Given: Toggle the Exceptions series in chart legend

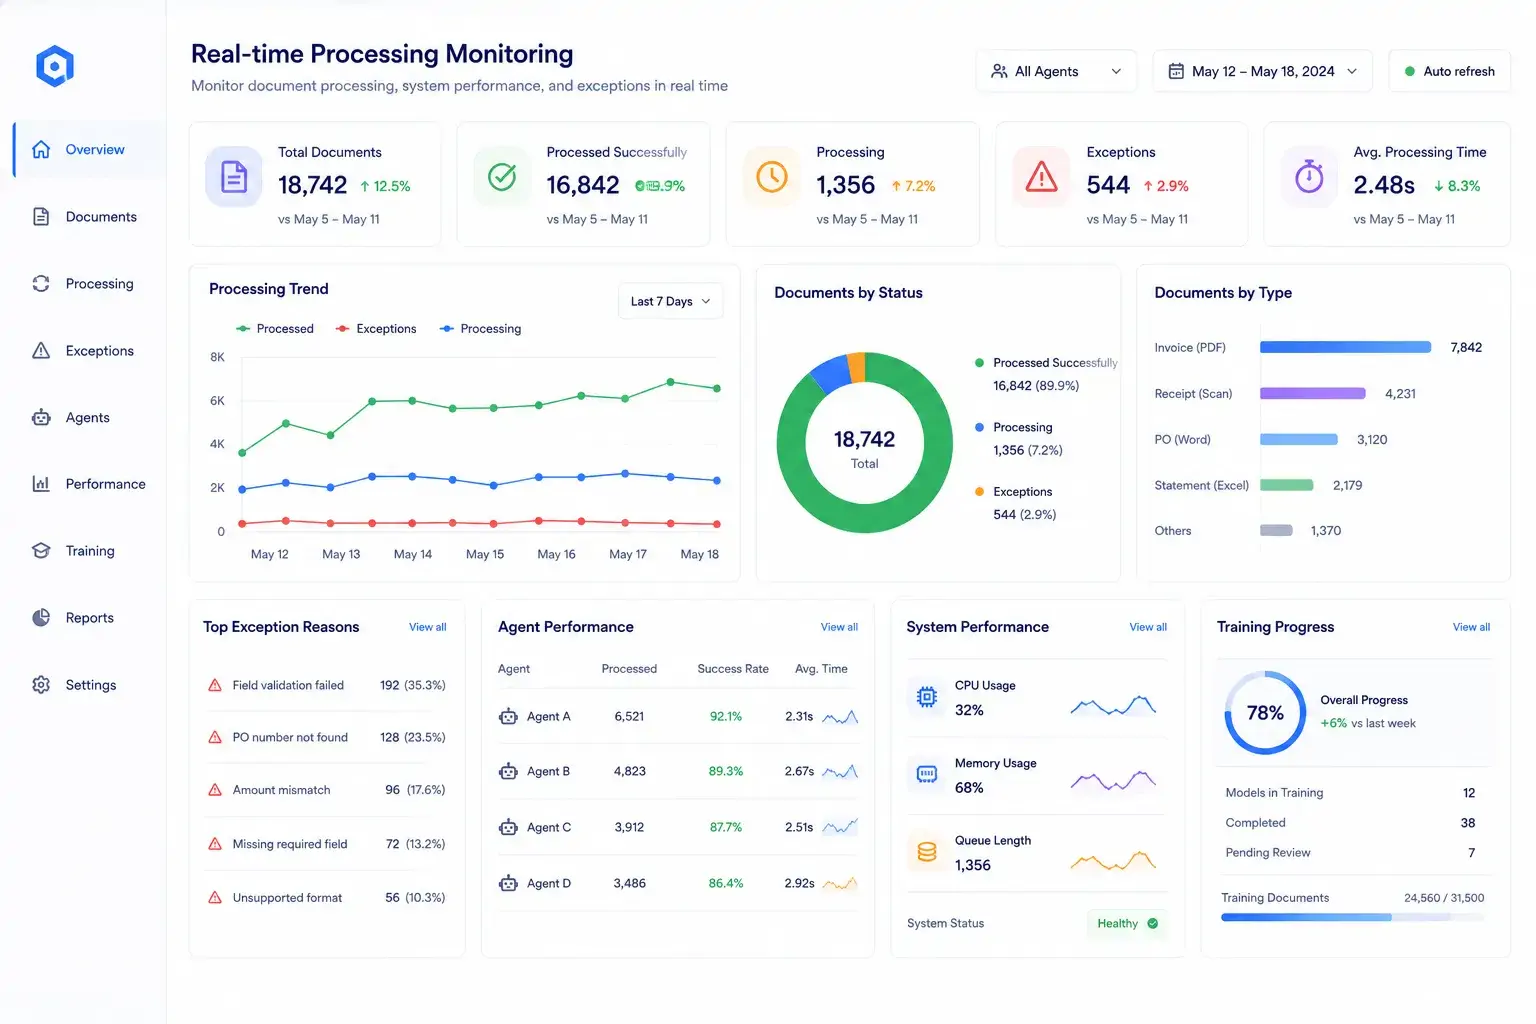Looking at the screenshot, I should pyautogui.click(x=376, y=328).
